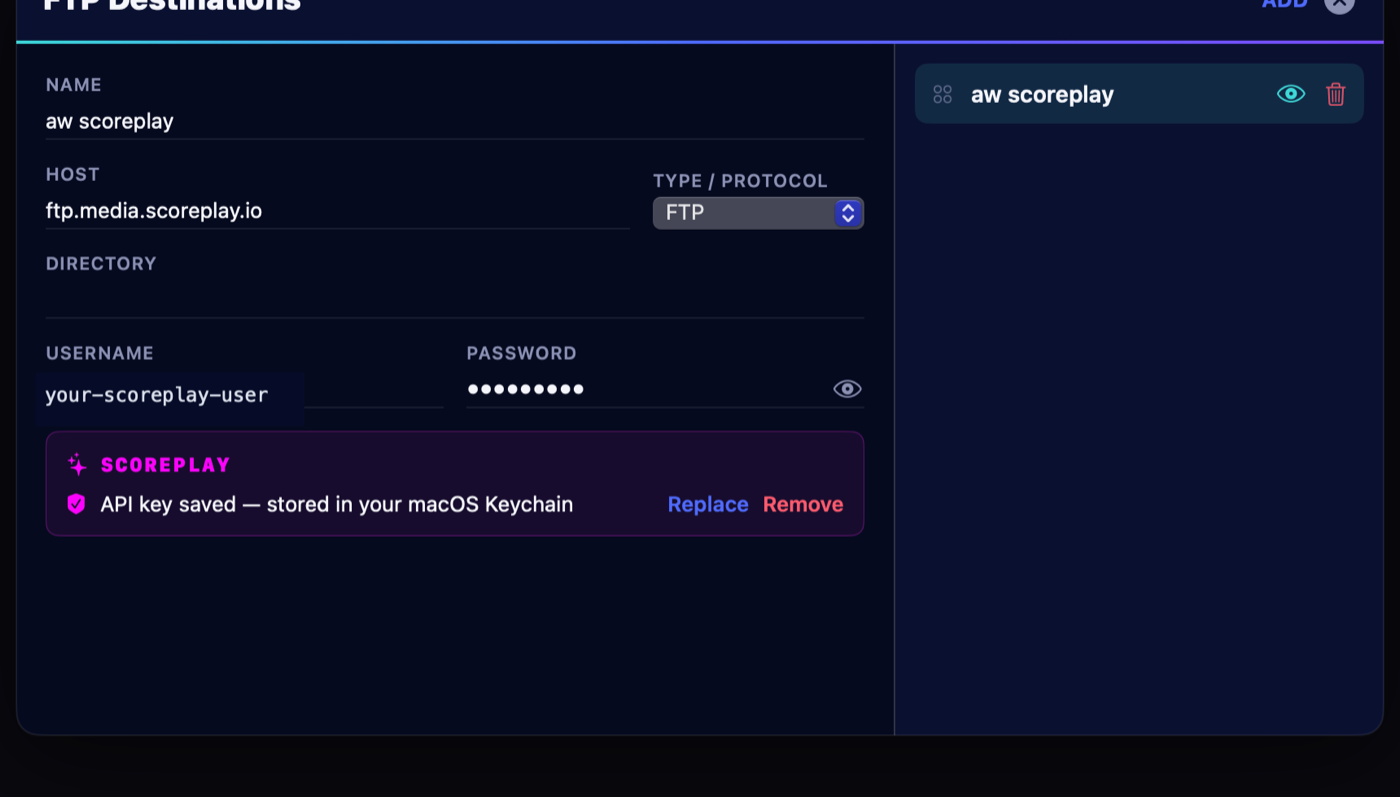Edit the Host field

pyautogui.click(x=337, y=211)
